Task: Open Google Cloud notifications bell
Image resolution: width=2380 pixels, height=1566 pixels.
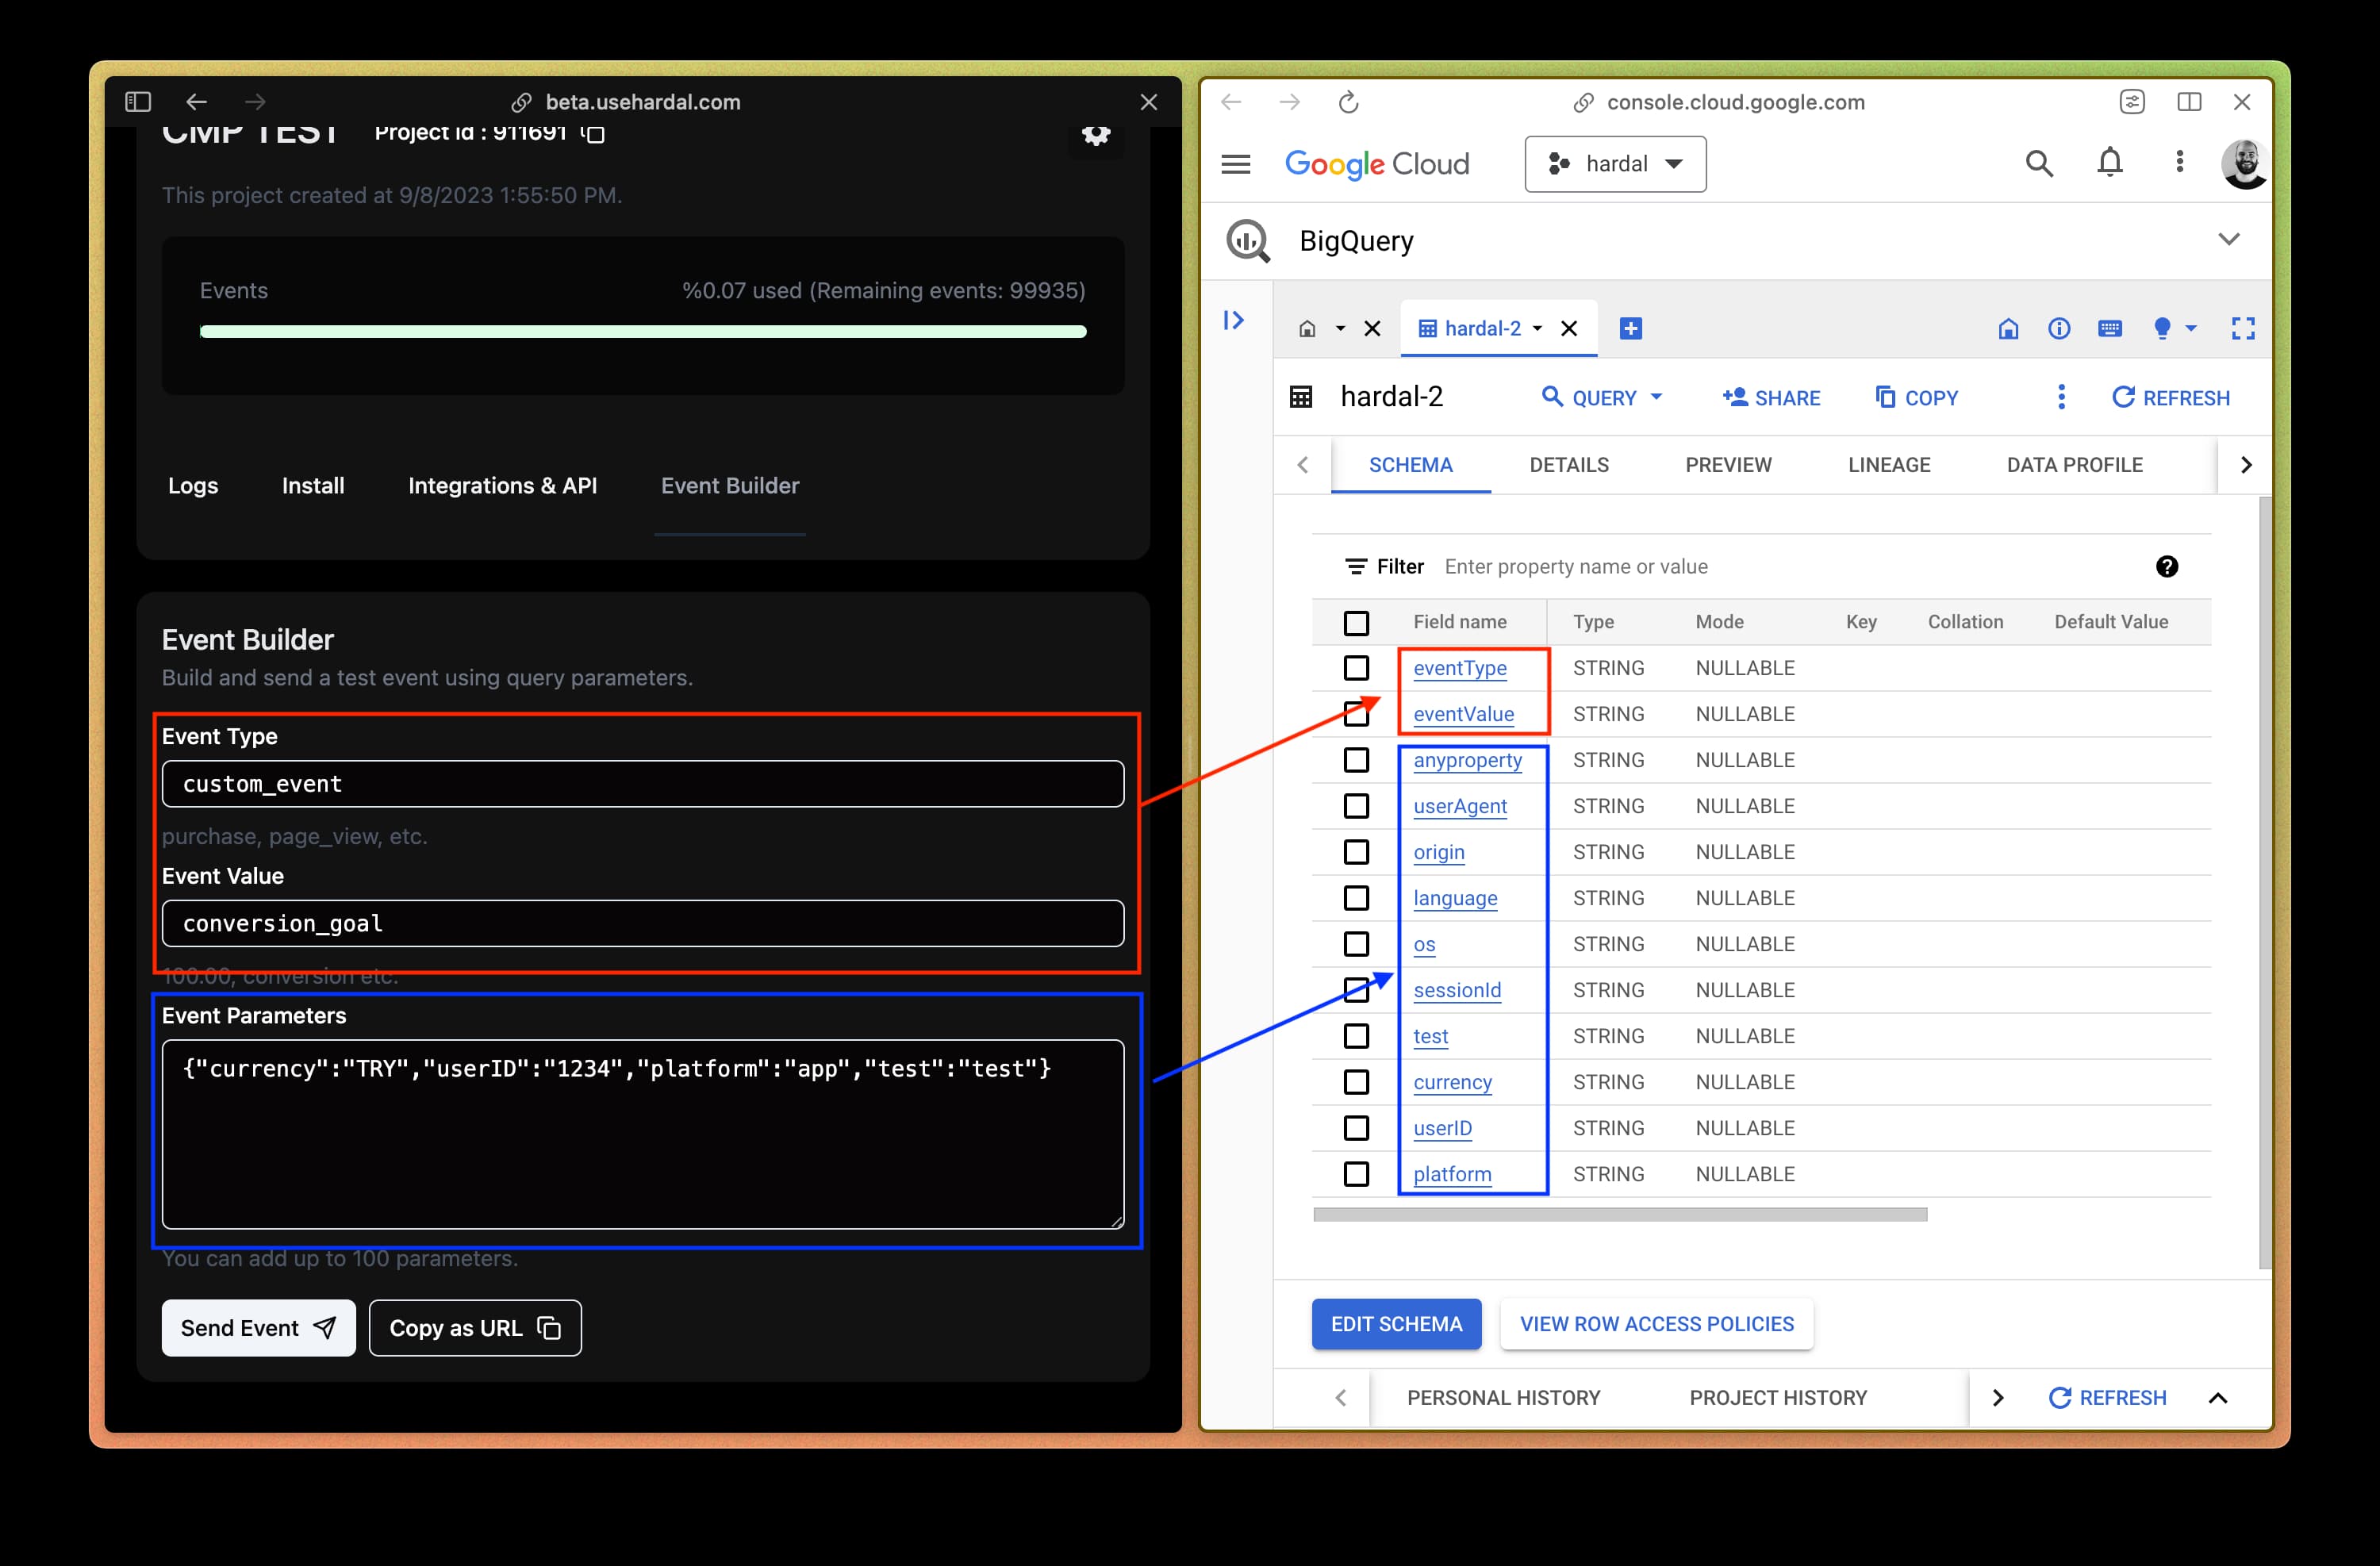Action: pyautogui.click(x=2110, y=162)
